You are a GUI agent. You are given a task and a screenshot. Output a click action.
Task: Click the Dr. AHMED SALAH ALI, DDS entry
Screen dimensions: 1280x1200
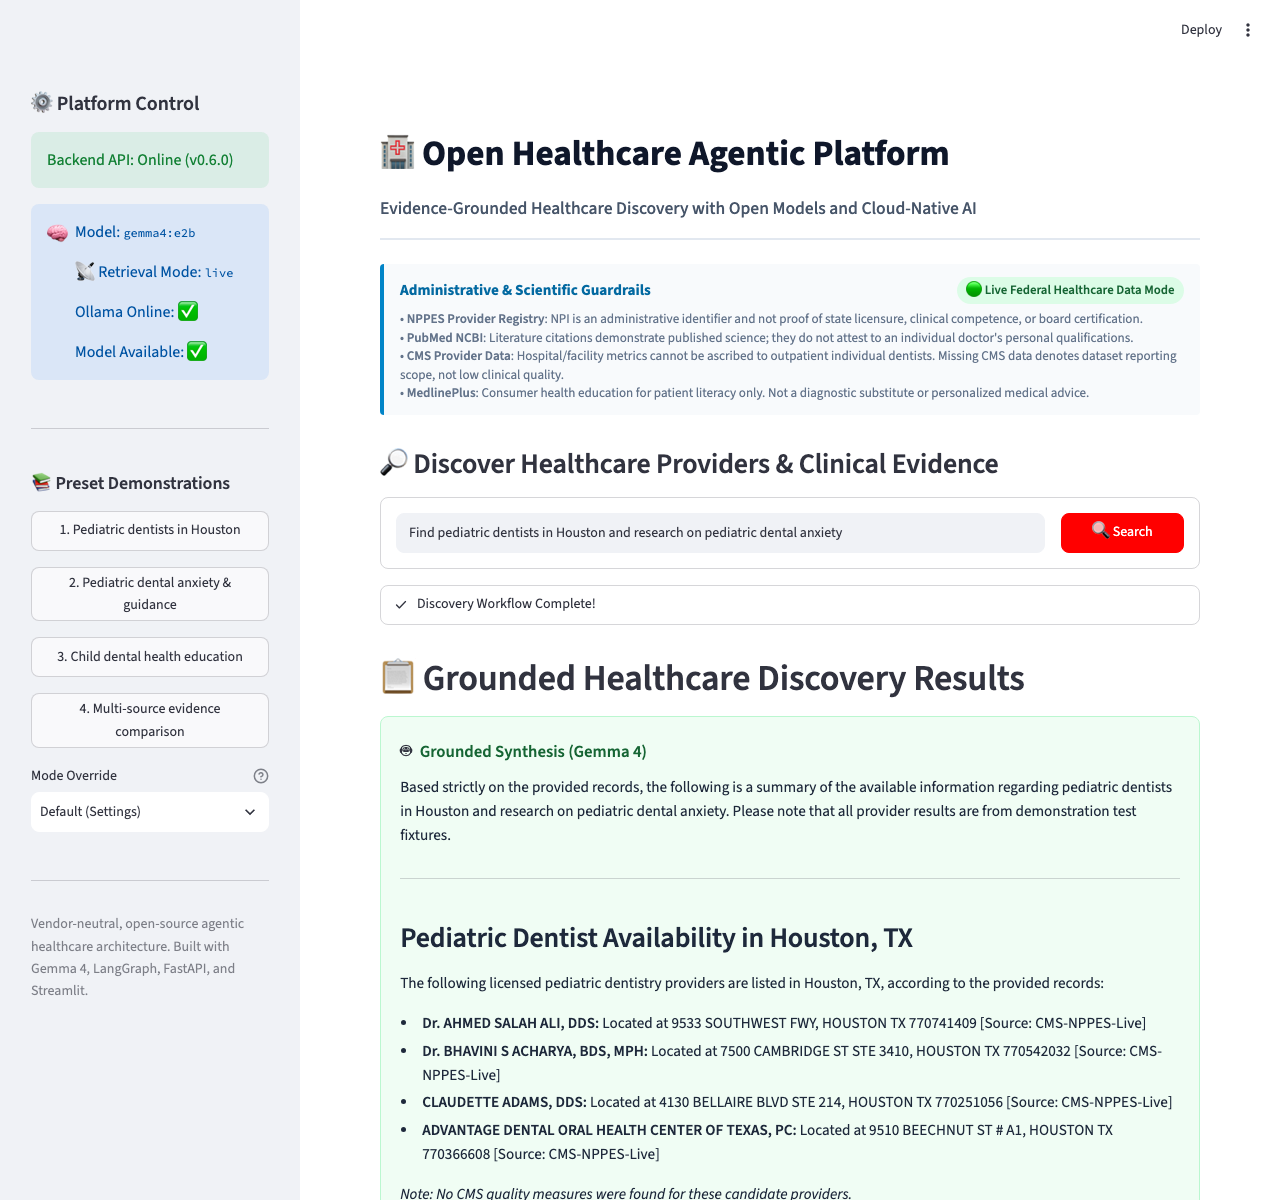pos(784,1023)
